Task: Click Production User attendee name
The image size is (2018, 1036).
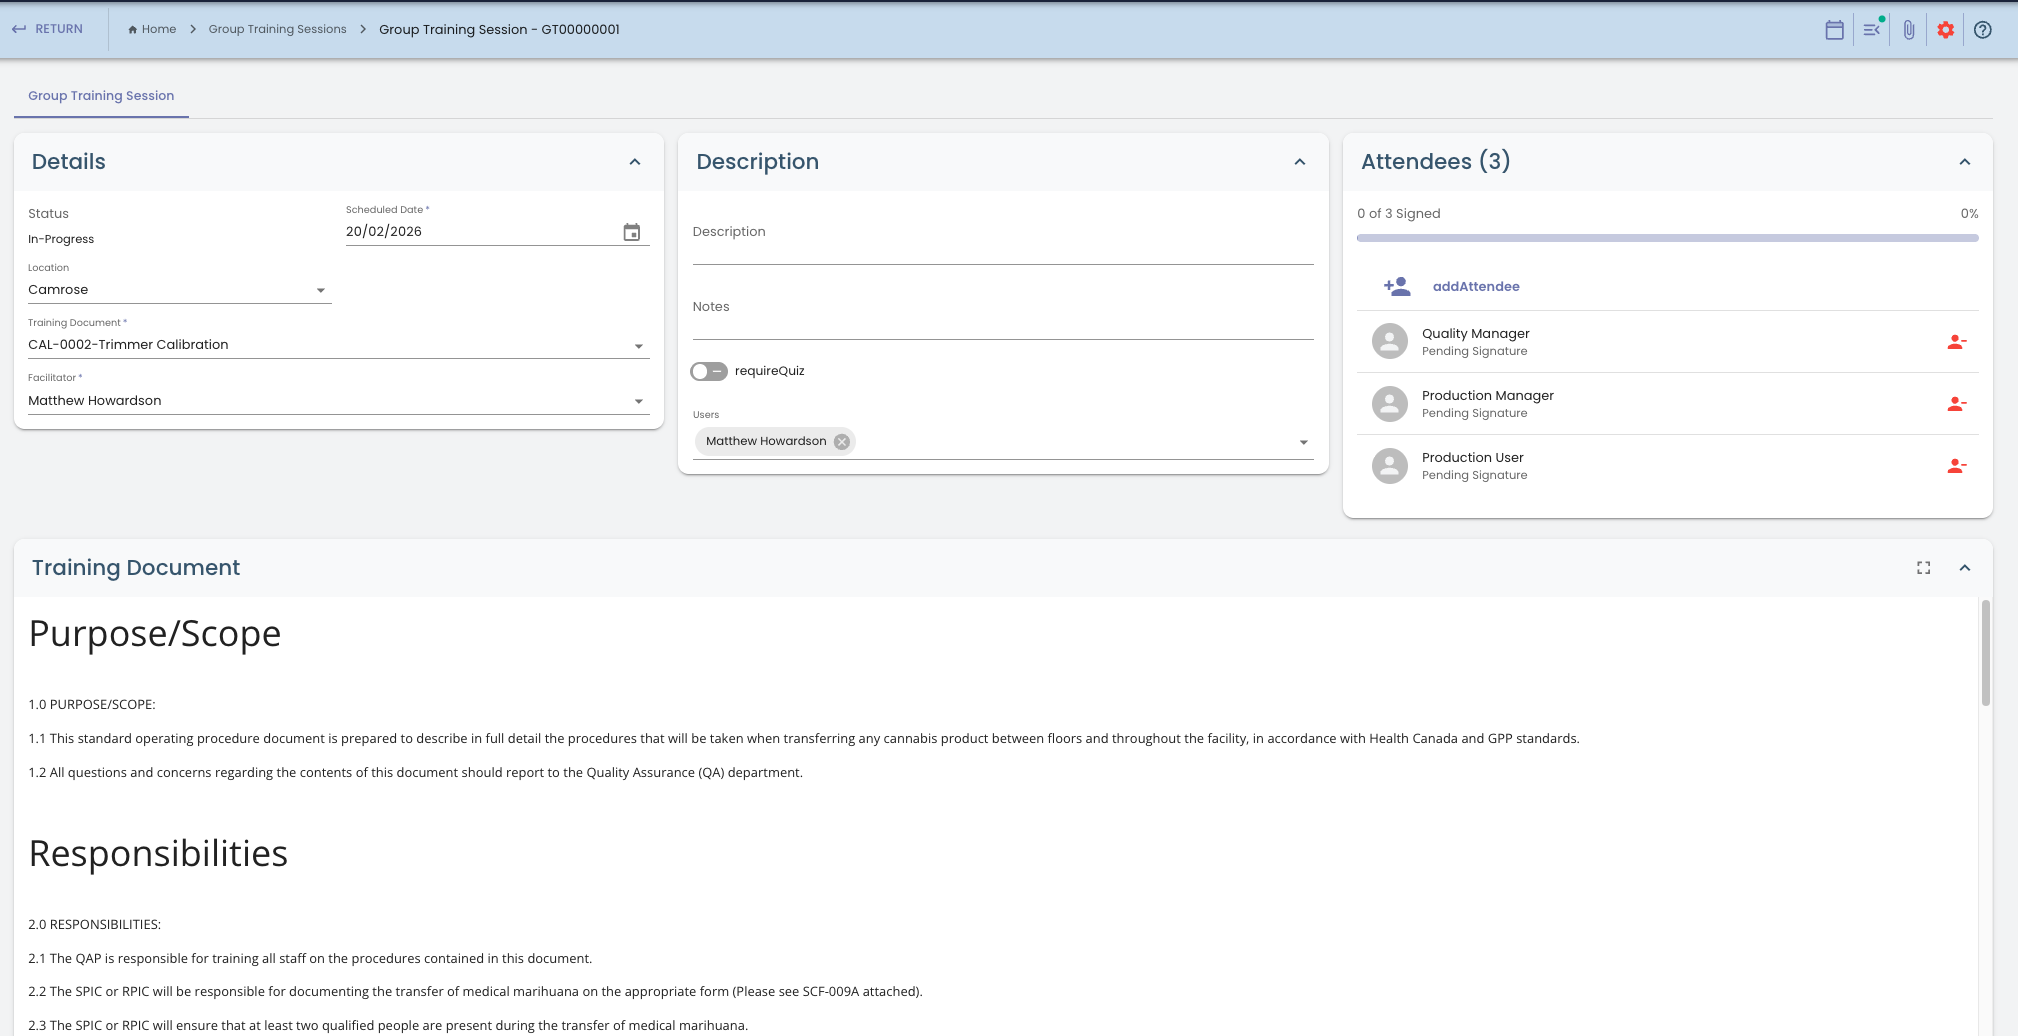Action: (1472, 458)
